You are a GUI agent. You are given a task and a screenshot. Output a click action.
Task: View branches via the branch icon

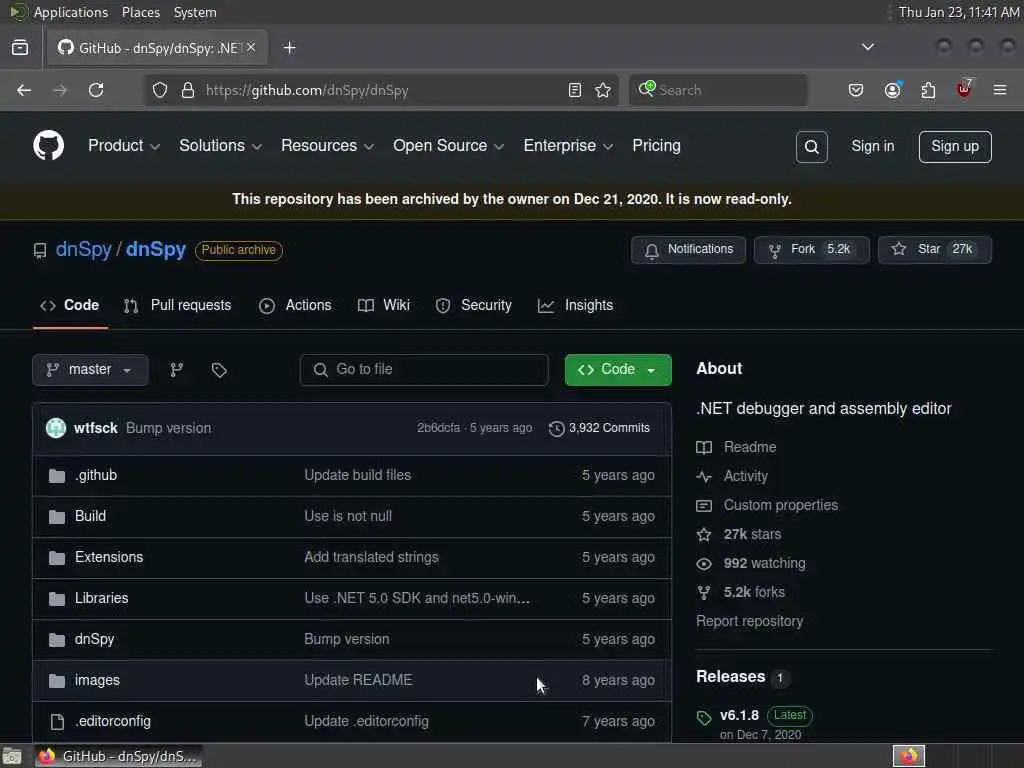[x=176, y=370]
